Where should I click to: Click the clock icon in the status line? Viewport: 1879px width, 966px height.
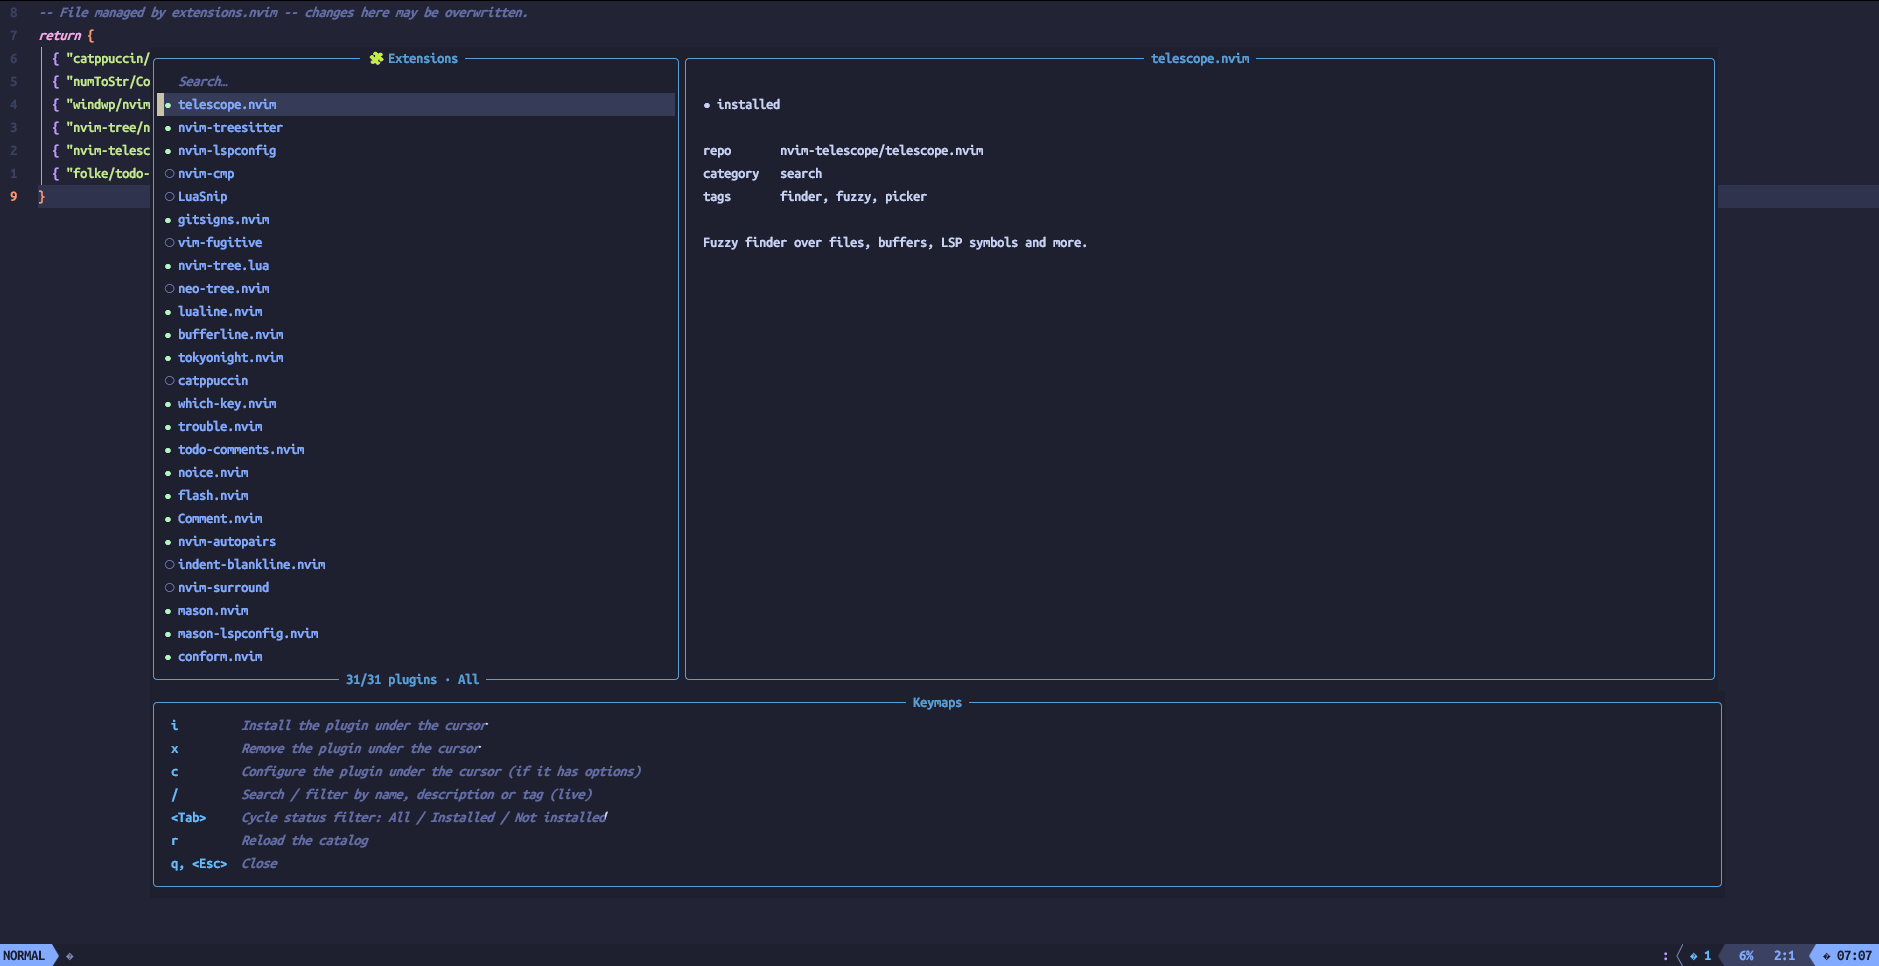pos(1826,956)
